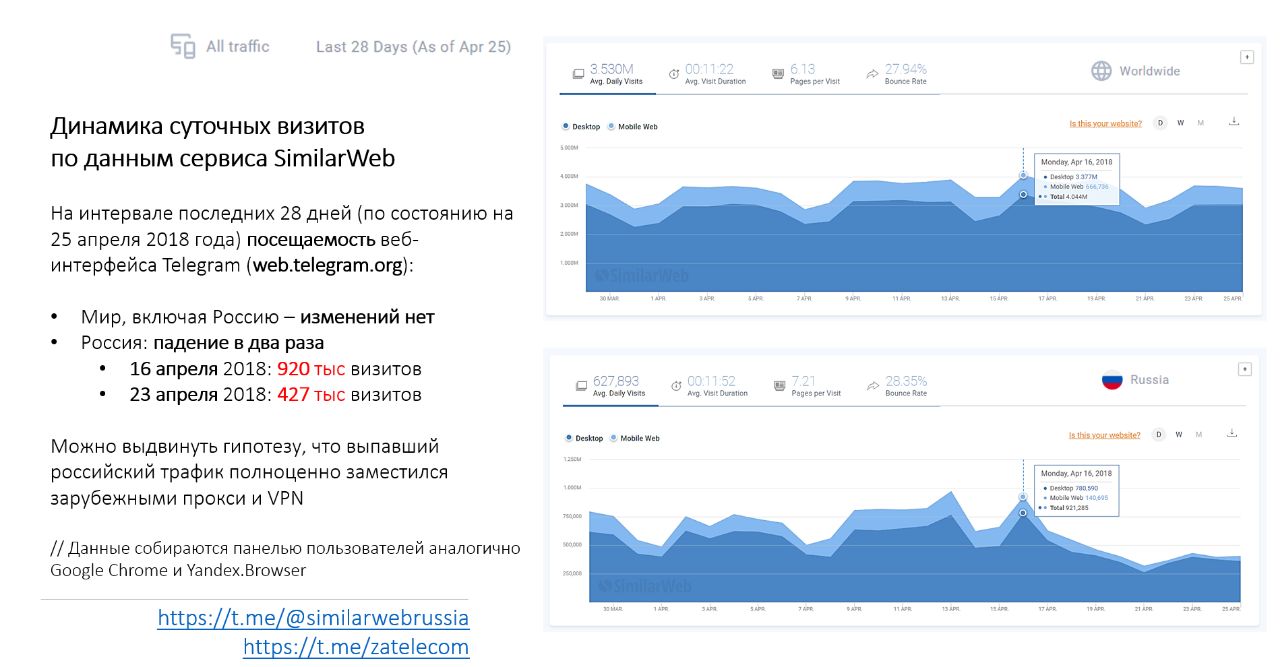Select daily (D) granularity in the Worldwide chart
Screen dimensions: 1280x667
[1161, 123]
